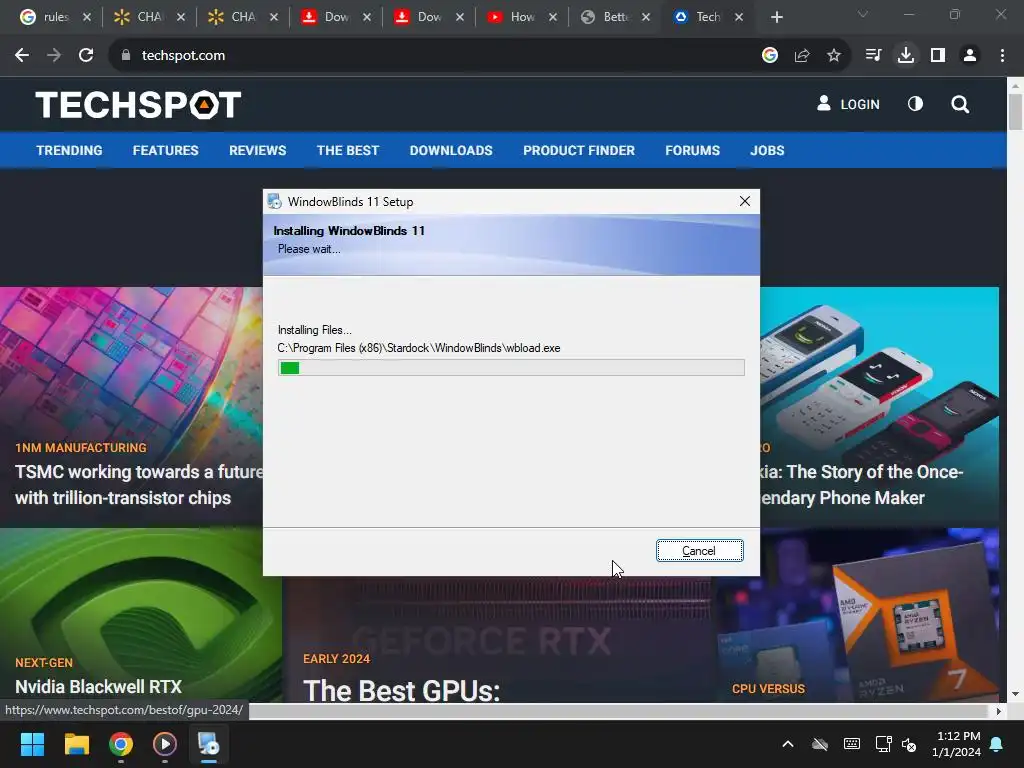The height and width of the screenshot is (768, 1024).
Task: Open The Best GPUs article
Action: click(x=402, y=690)
